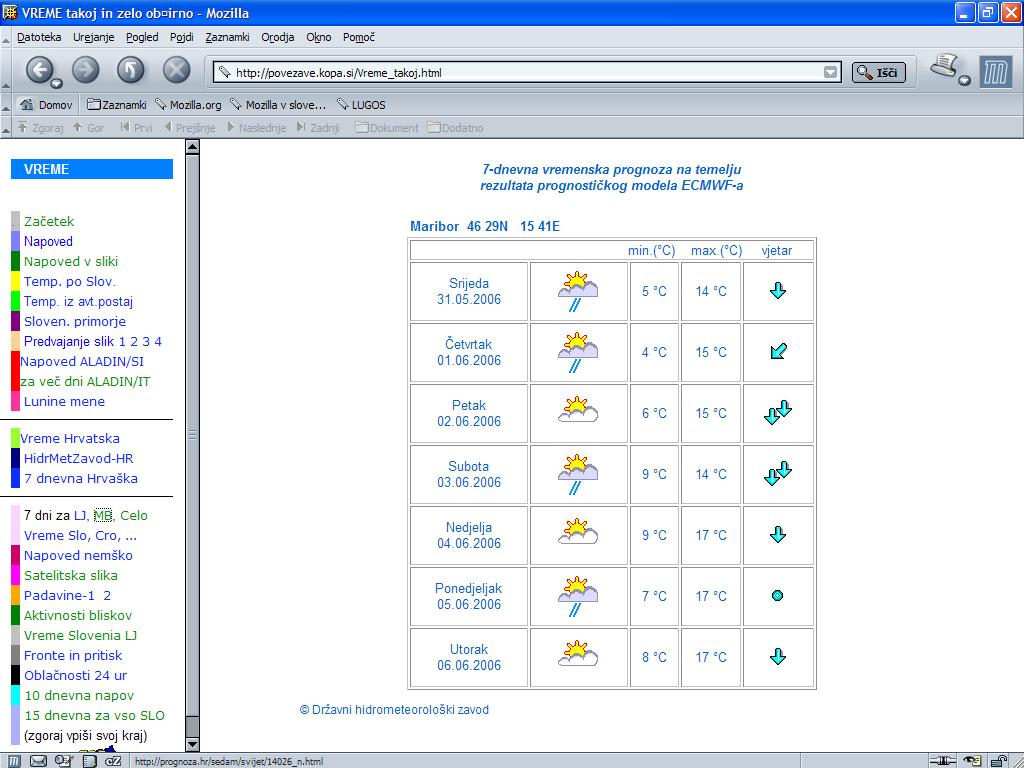Open Address Book from status bar icon
1024x768 pixels.
(x=64, y=761)
